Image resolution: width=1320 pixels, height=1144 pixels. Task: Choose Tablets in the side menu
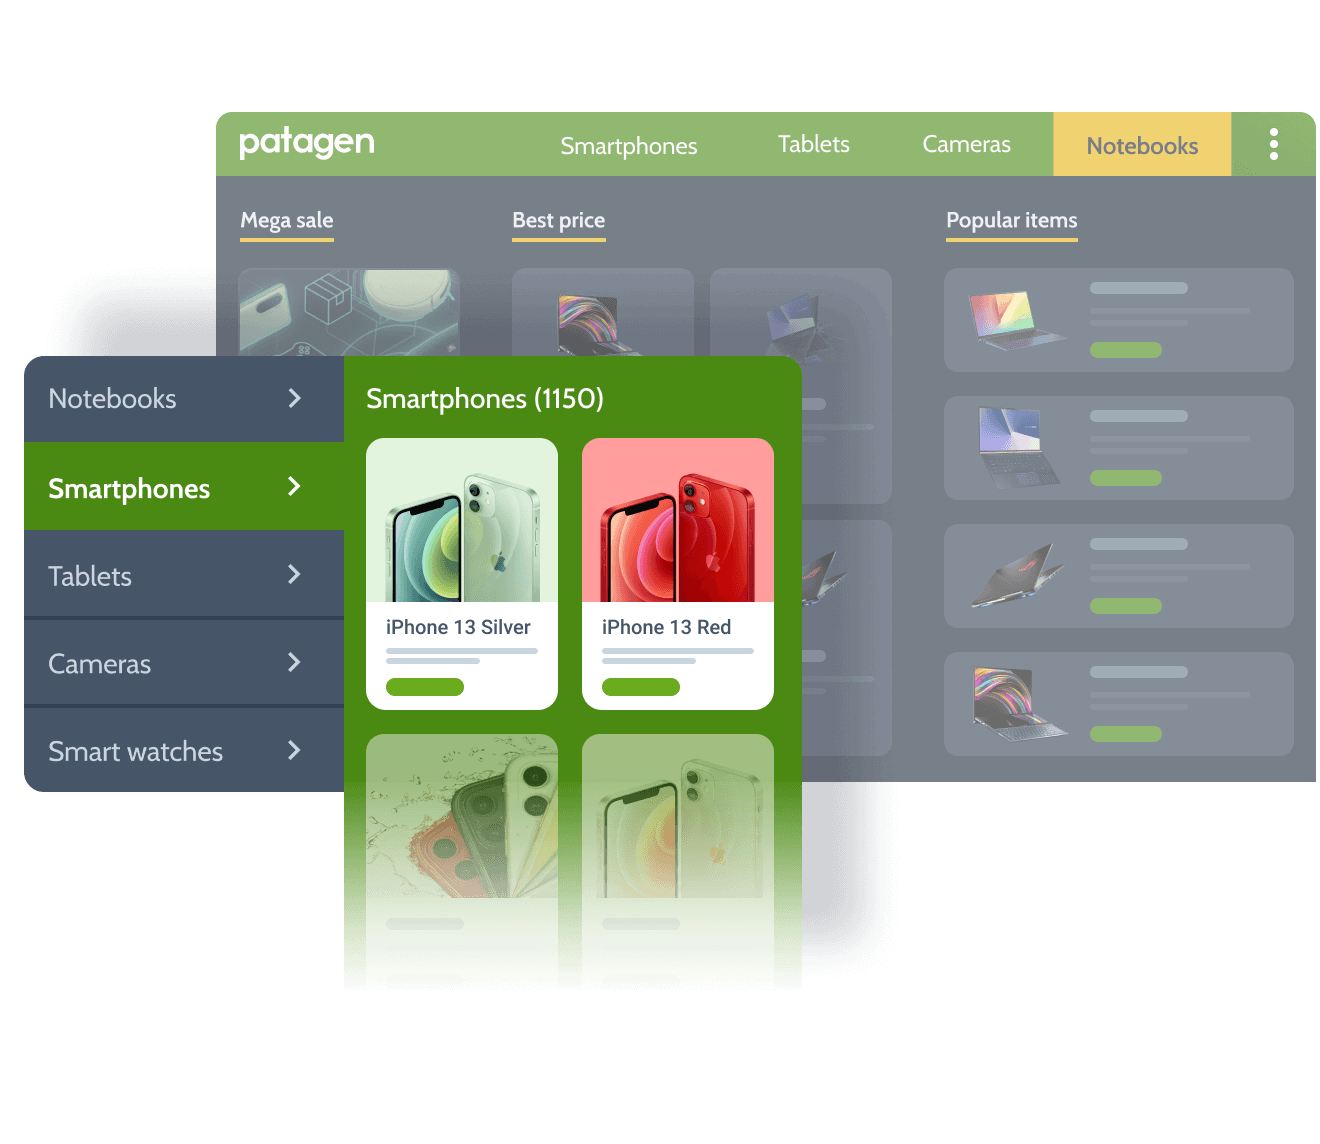pyautogui.click(x=184, y=574)
